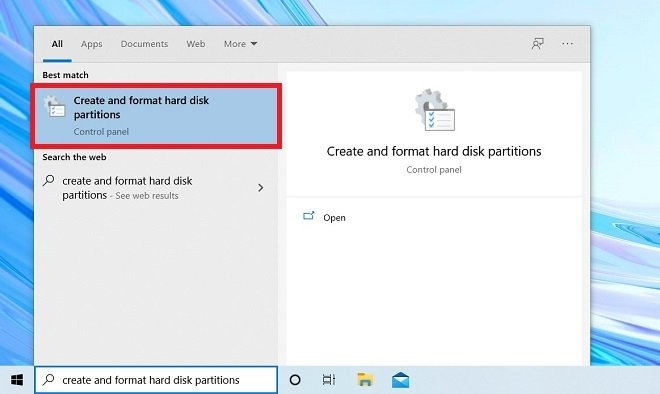Click Open to launch Disk Management

tap(334, 218)
